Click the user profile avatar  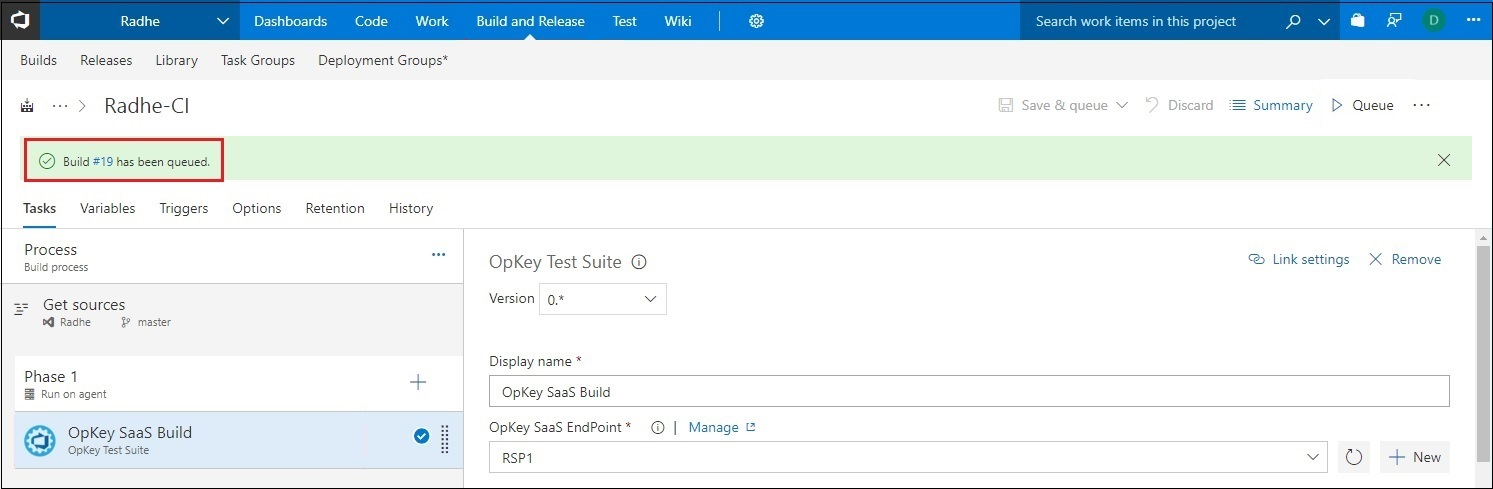(1434, 21)
